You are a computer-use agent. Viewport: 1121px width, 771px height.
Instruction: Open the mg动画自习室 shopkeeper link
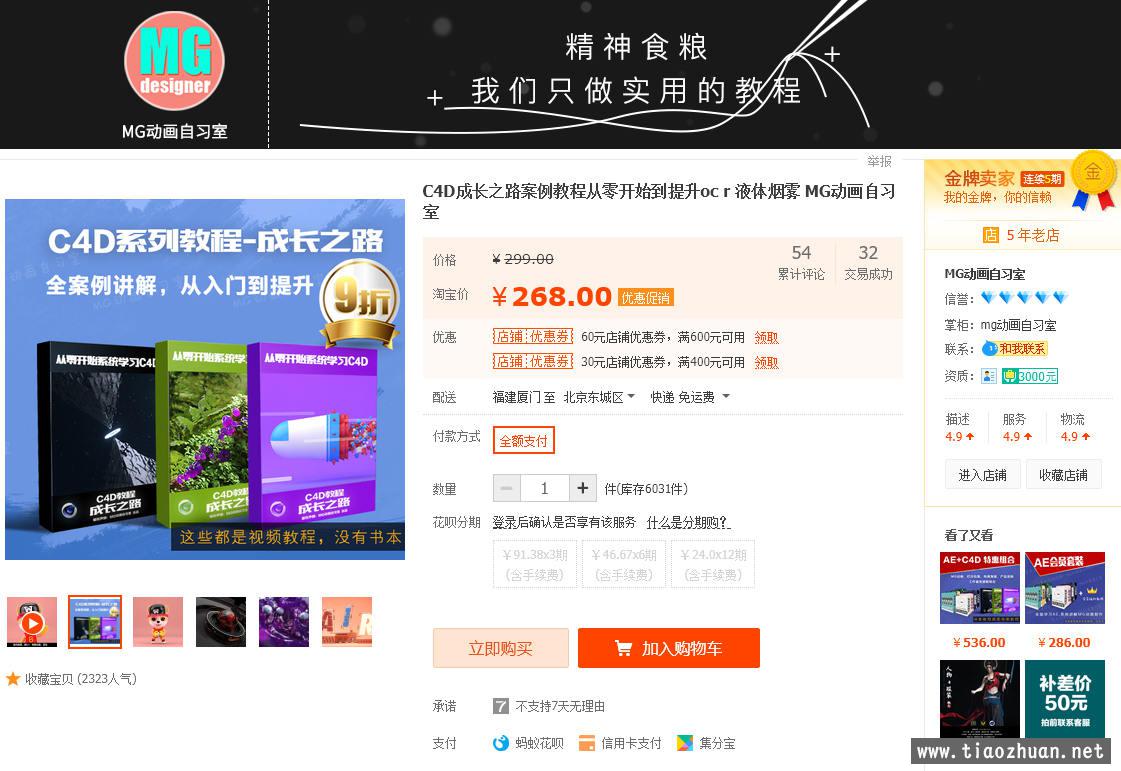[1018, 325]
